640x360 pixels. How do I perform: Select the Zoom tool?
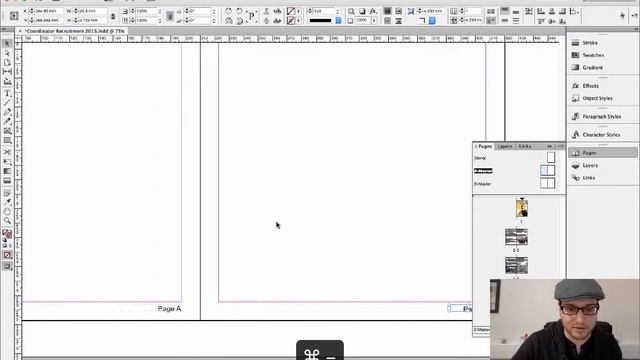point(7,221)
